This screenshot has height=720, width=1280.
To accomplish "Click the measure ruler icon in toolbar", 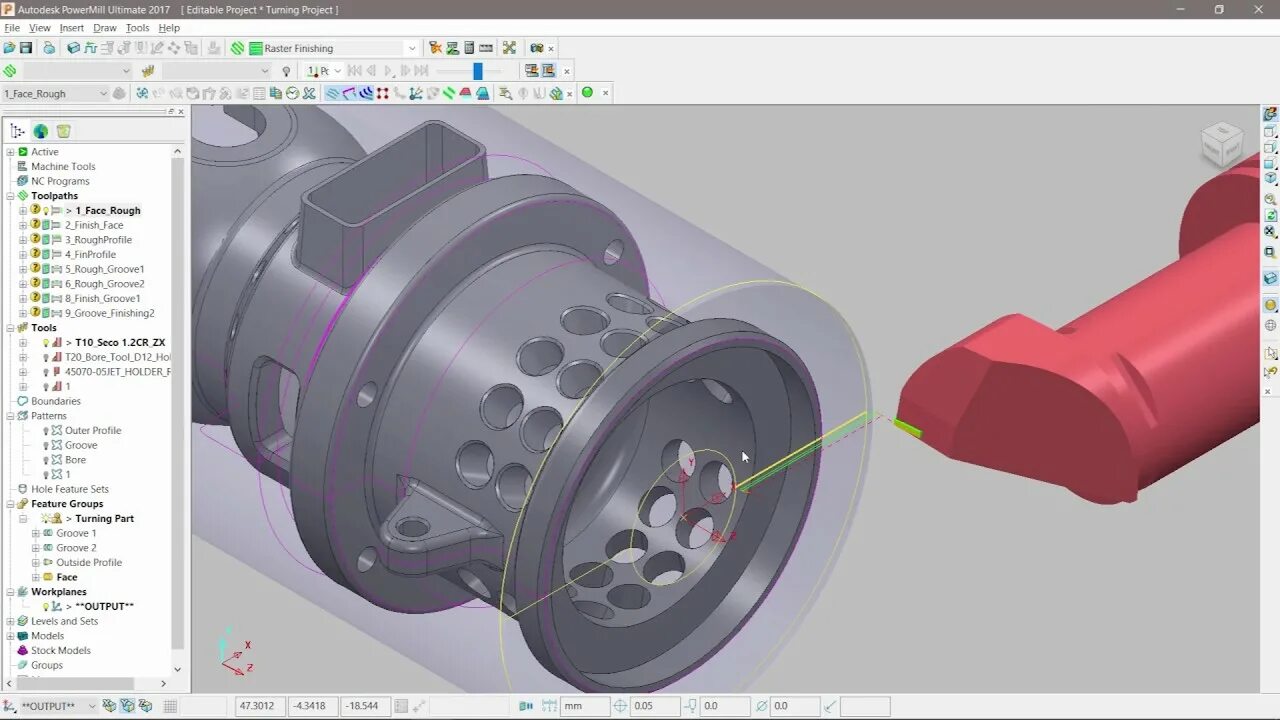I will click(486, 48).
